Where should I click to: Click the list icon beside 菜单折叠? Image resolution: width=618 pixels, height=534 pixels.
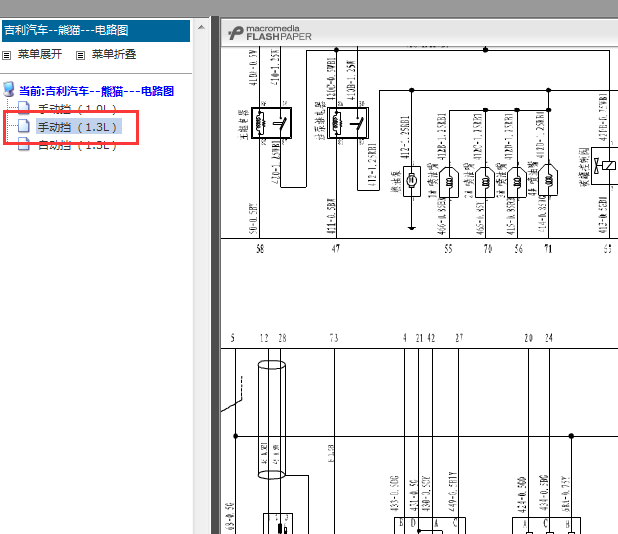tap(80, 55)
